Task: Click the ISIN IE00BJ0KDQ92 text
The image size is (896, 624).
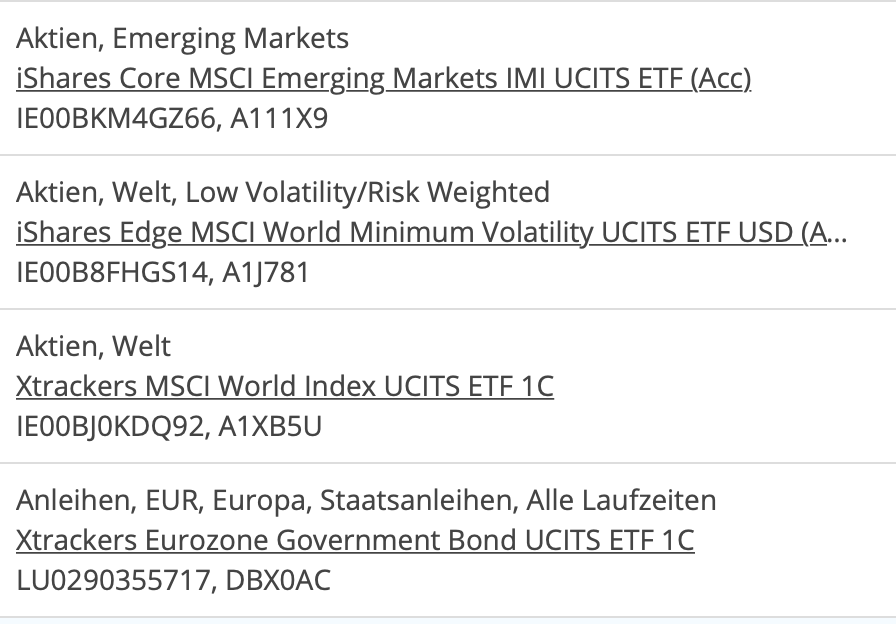Action: tap(112, 426)
